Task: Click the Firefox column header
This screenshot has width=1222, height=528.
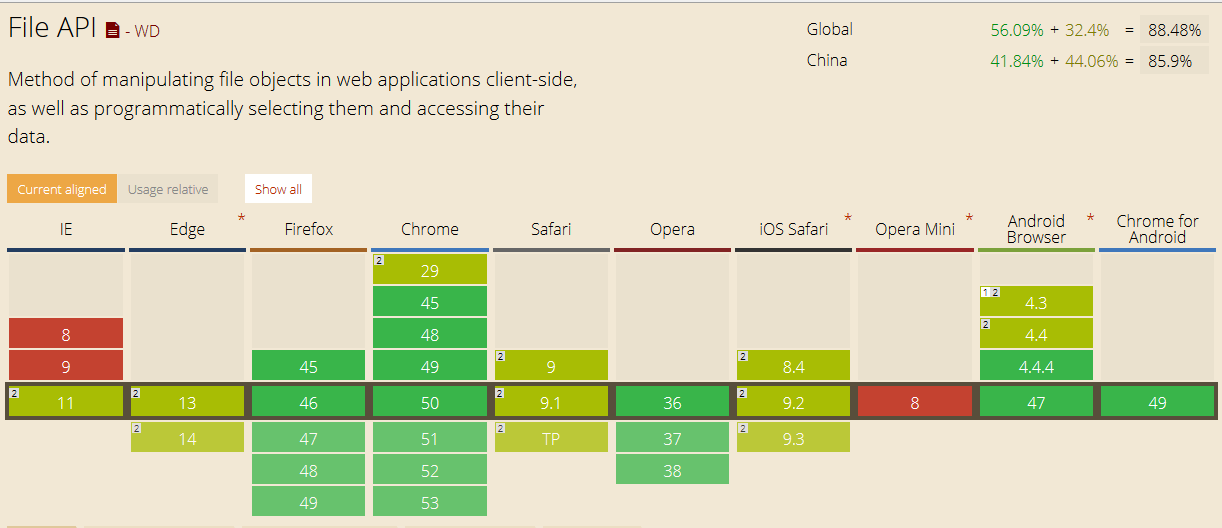Action: [x=309, y=229]
